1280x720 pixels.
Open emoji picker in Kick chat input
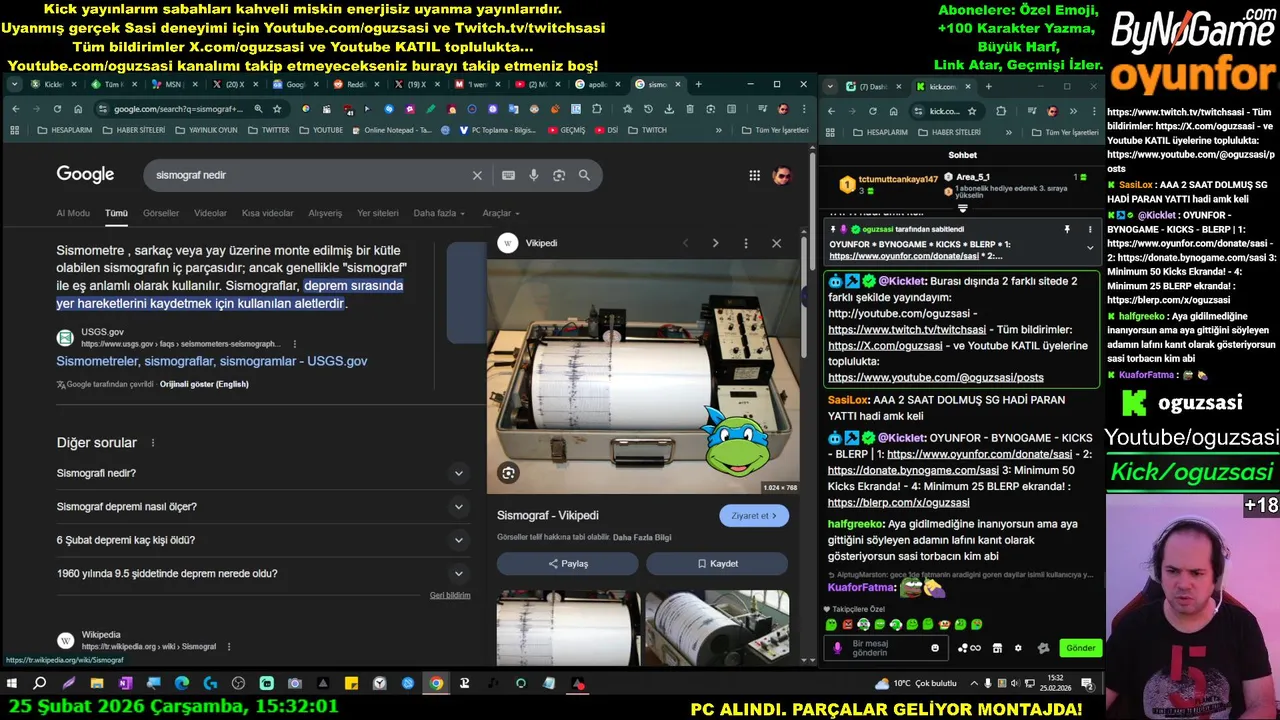coord(935,648)
